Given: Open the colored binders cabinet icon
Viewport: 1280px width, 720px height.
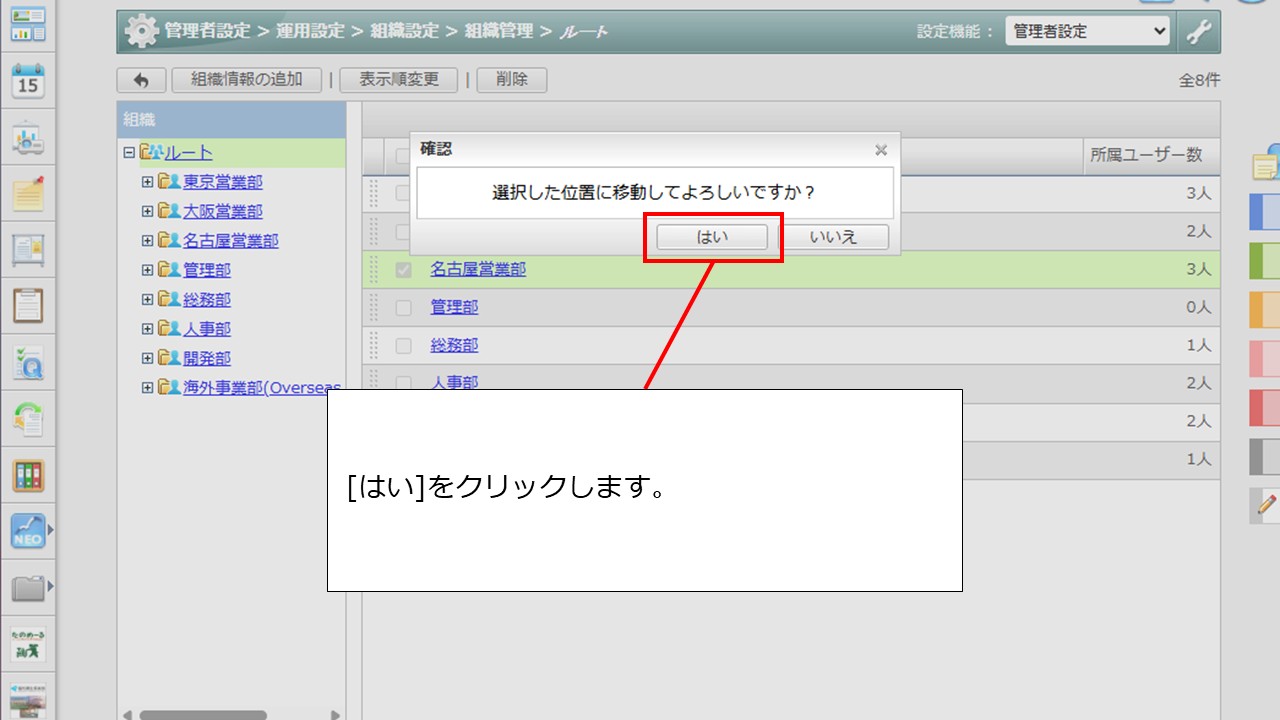Looking at the screenshot, I should [28, 476].
